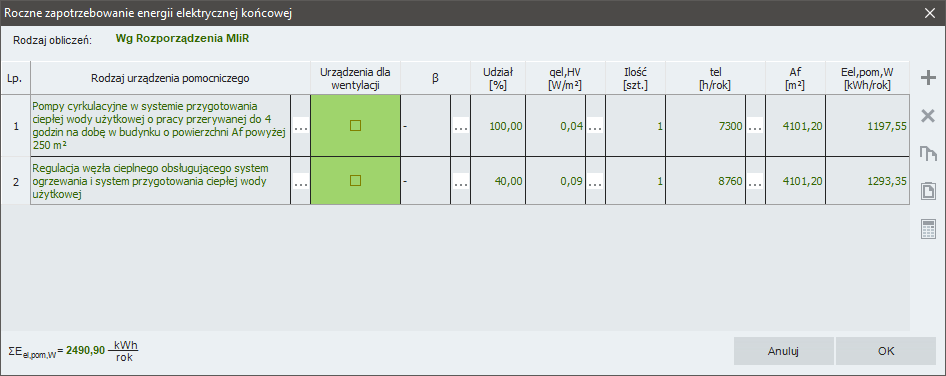Close the dialog with the title bar X
The width and height of the screenshot is (946, 376).
pyautogui.click(x=930, y=13)
